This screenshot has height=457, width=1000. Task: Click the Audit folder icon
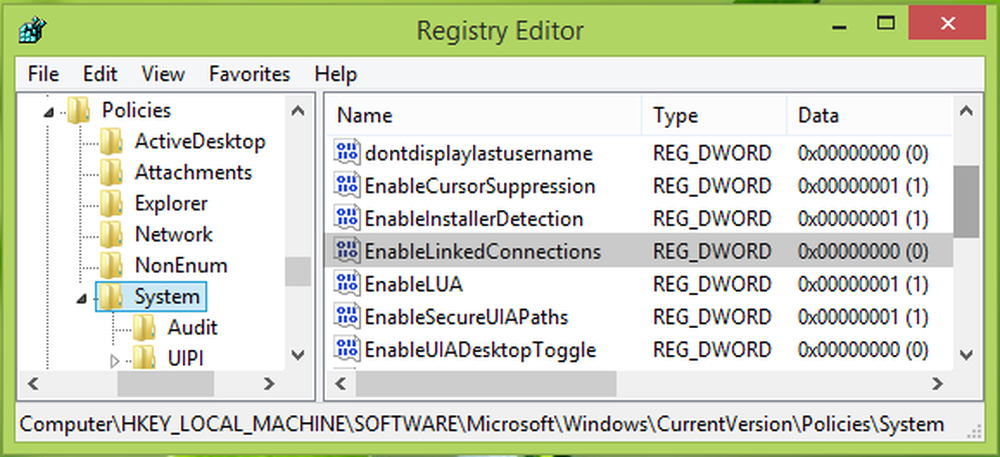tap(147, 327)
